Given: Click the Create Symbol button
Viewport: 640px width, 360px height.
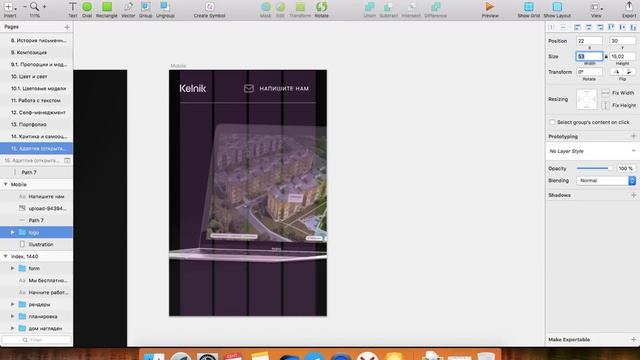Looking at the screenshot, I should pos(209,10).
